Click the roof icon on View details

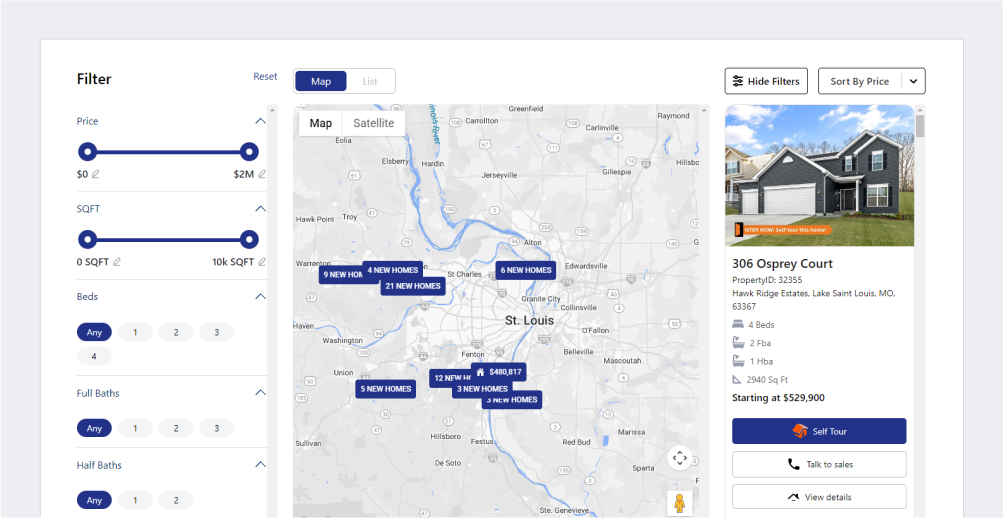tap(794, 497)
